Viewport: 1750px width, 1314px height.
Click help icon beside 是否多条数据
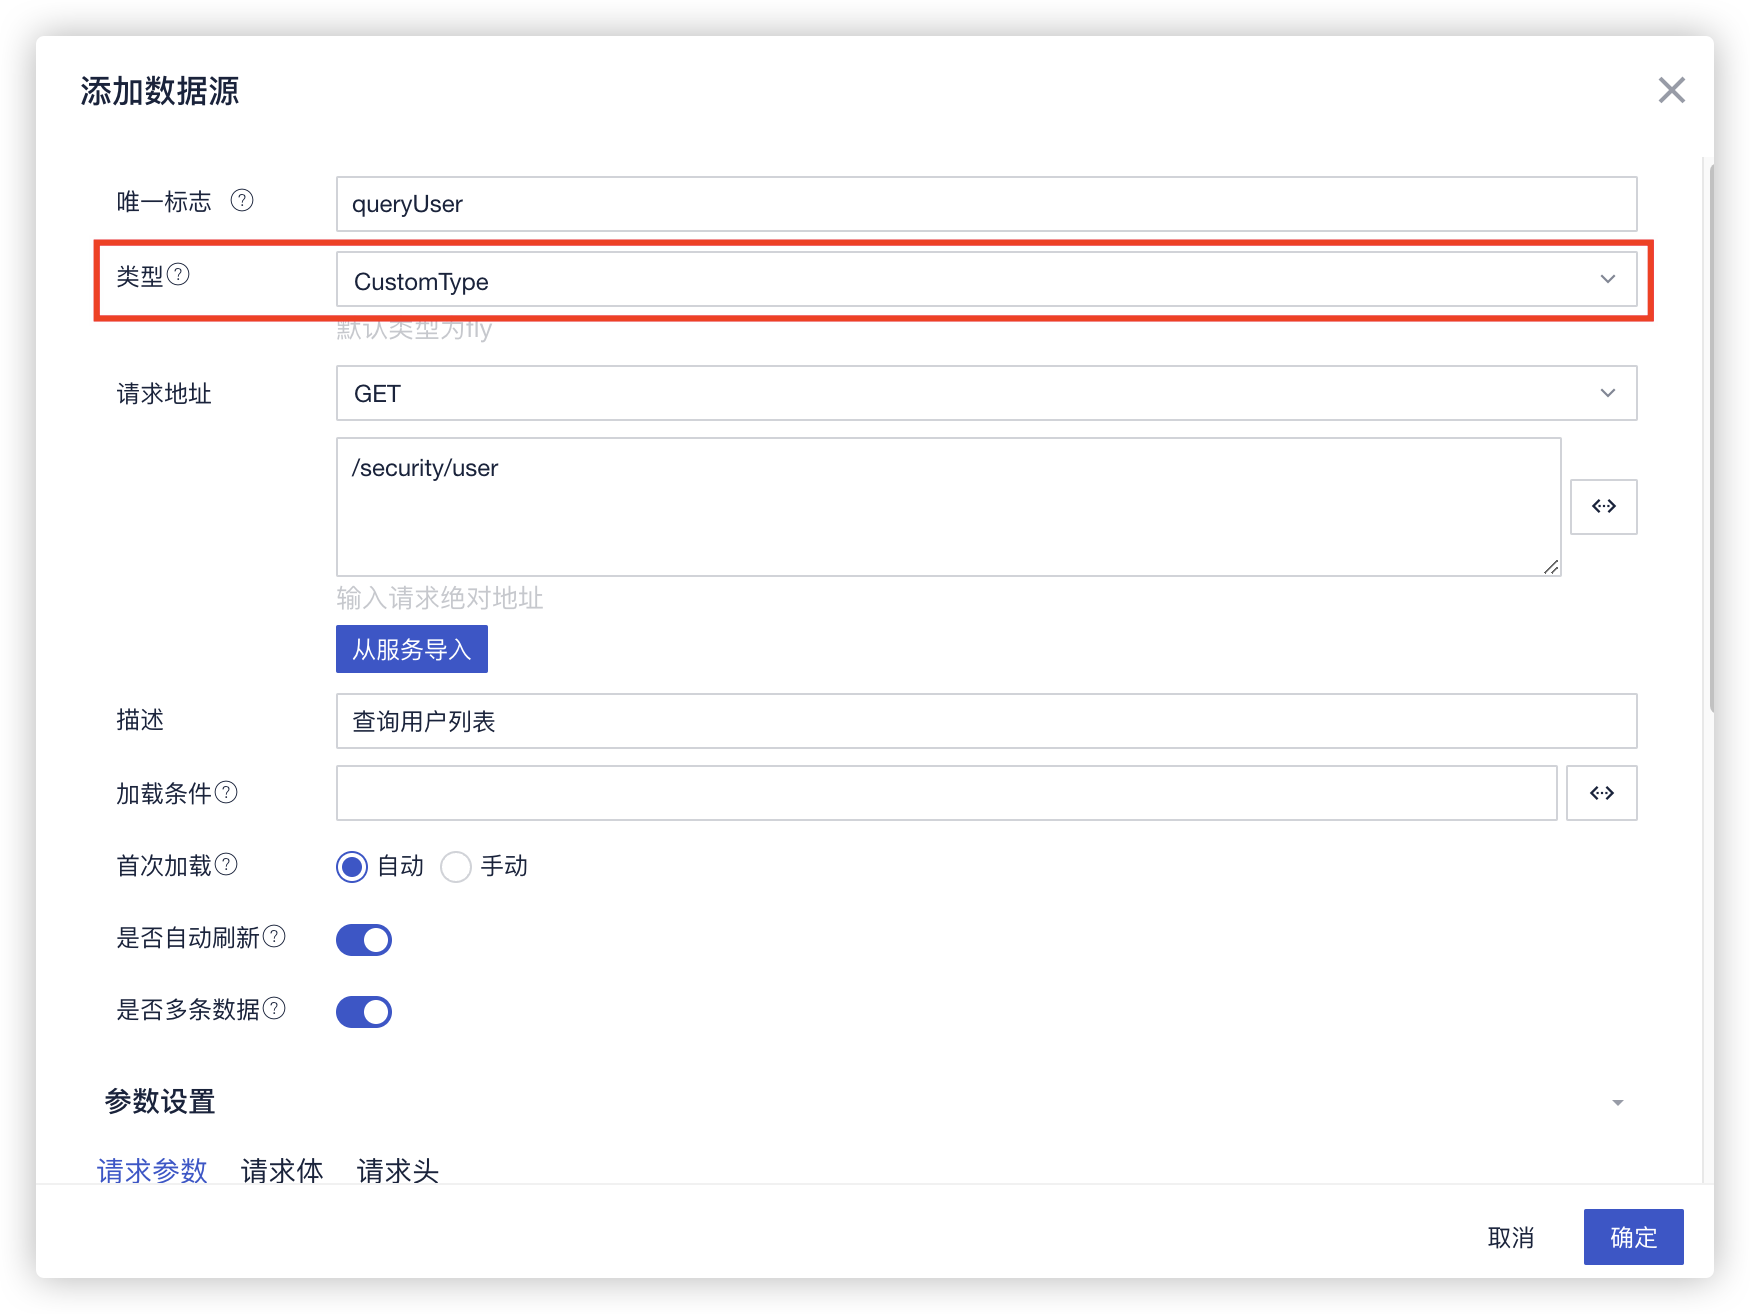point(274,1009)
